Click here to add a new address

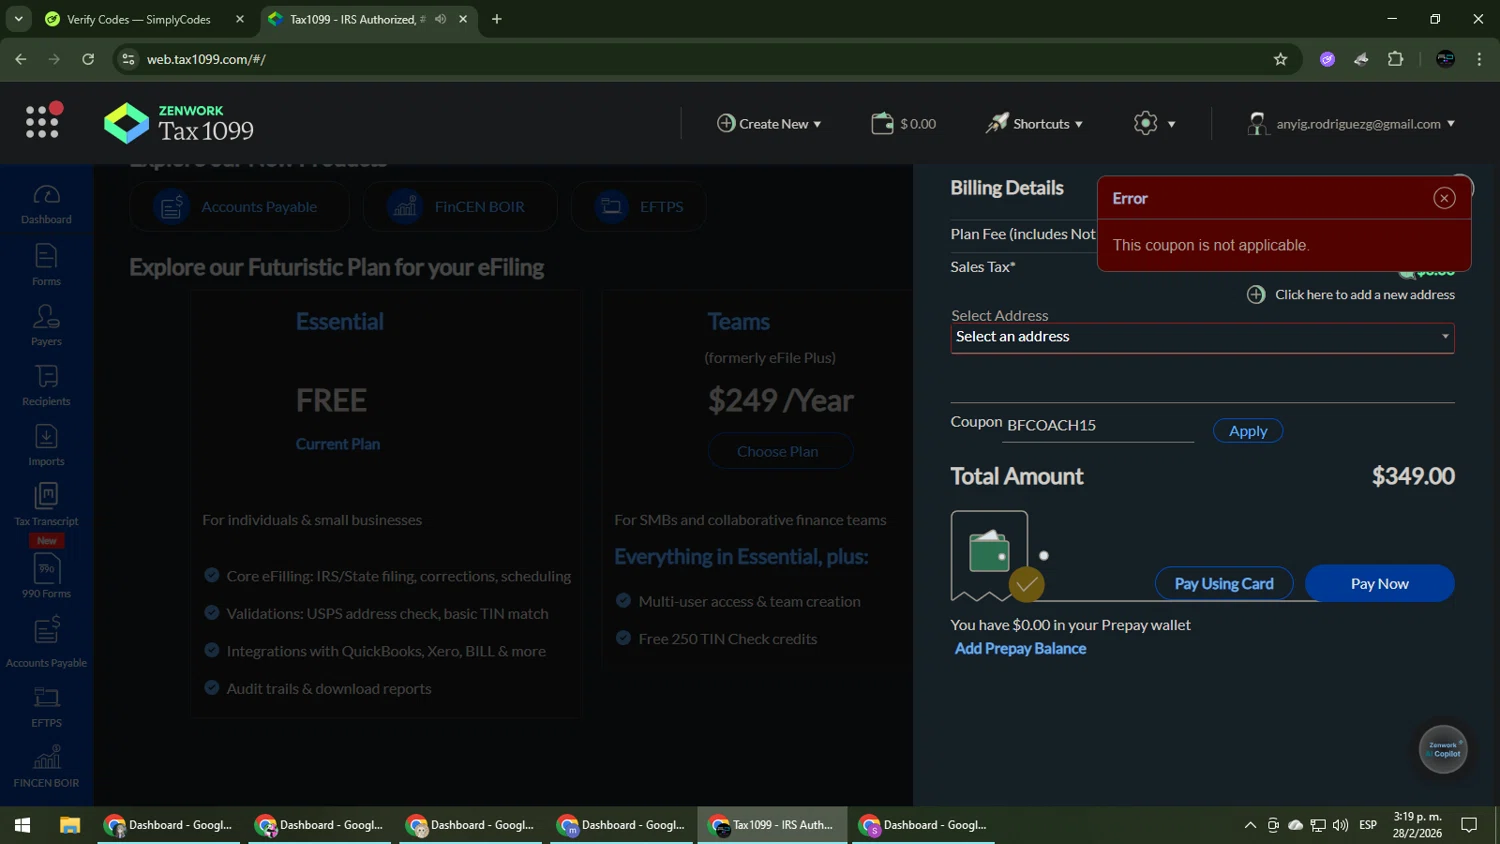coord(1351,295)
